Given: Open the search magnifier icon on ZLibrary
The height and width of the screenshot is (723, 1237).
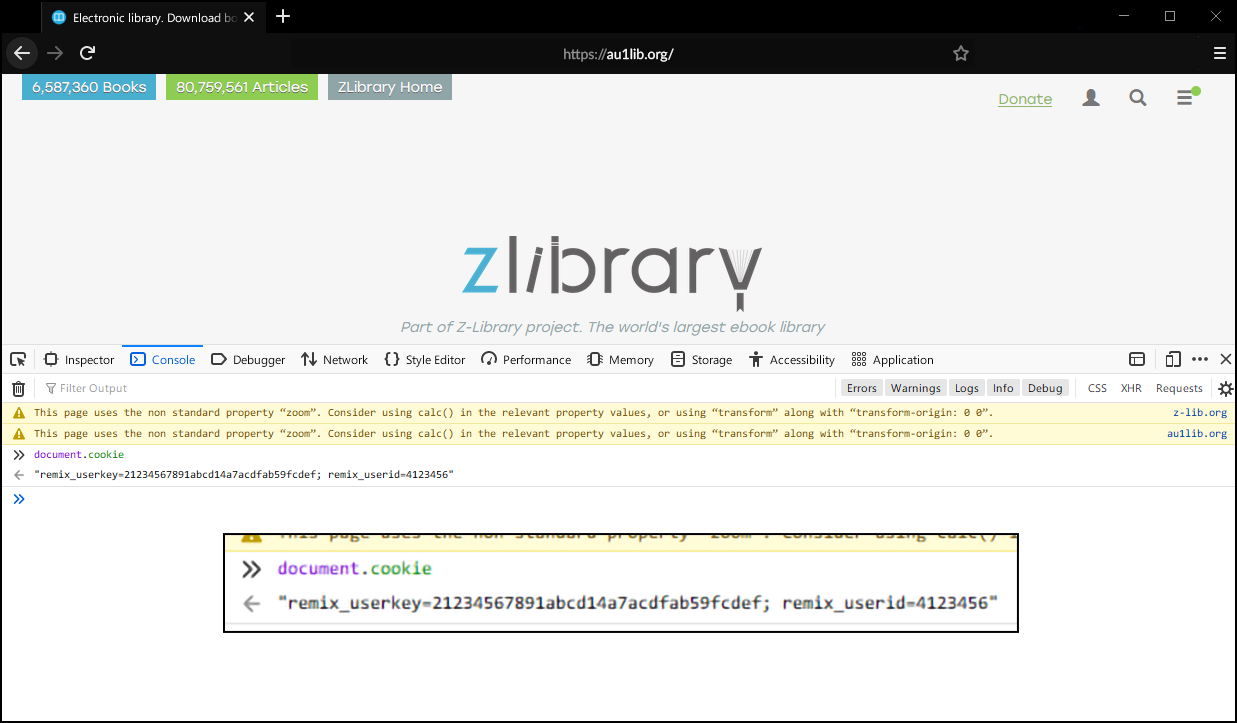Looking at the screenshot, I should pos(1138,98).
